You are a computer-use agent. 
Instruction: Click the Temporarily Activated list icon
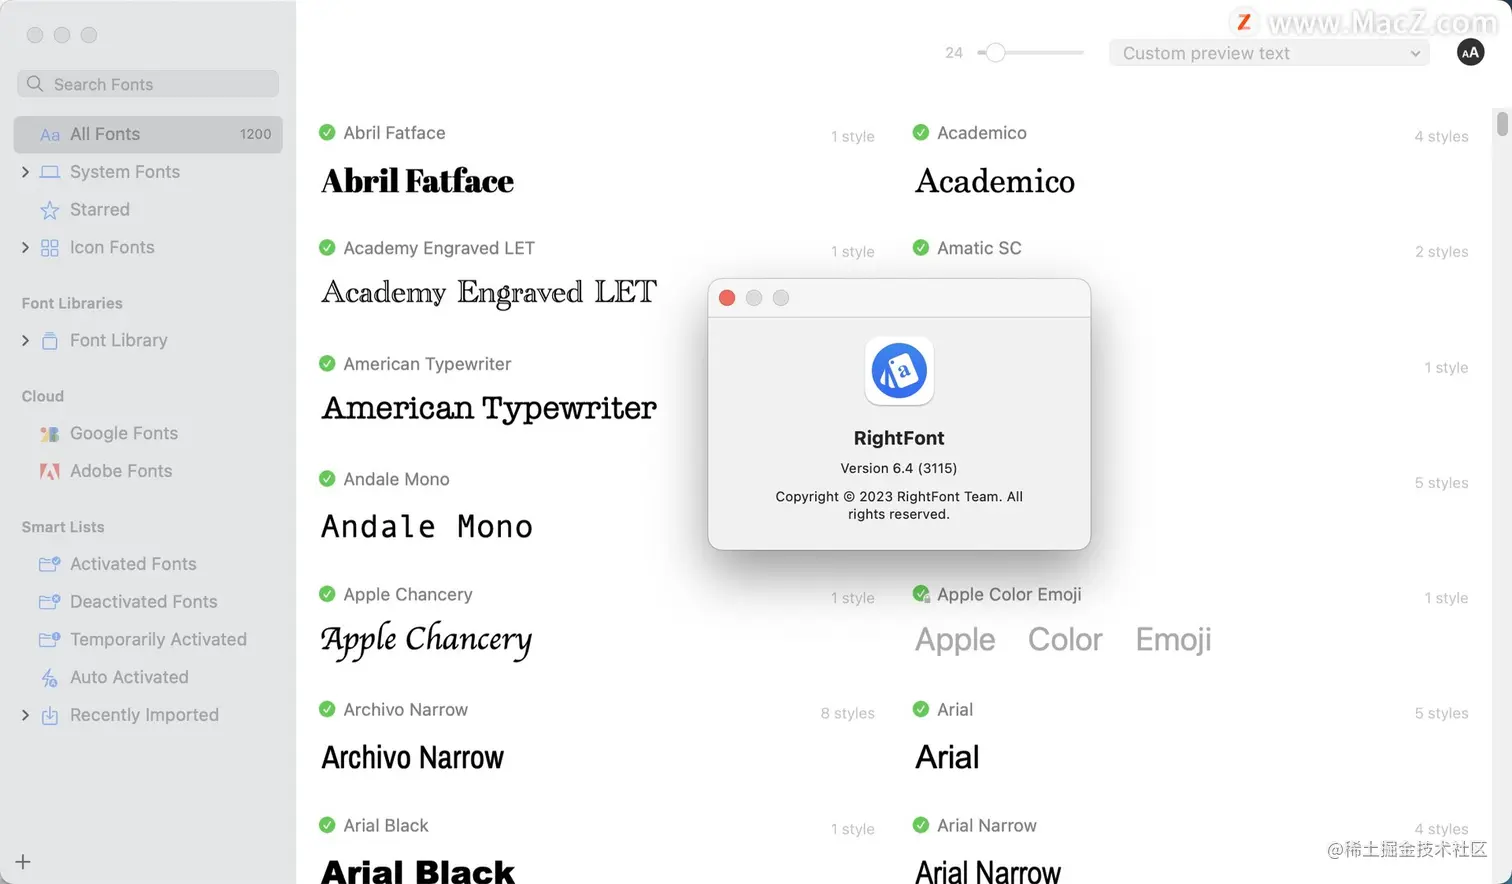49,640
